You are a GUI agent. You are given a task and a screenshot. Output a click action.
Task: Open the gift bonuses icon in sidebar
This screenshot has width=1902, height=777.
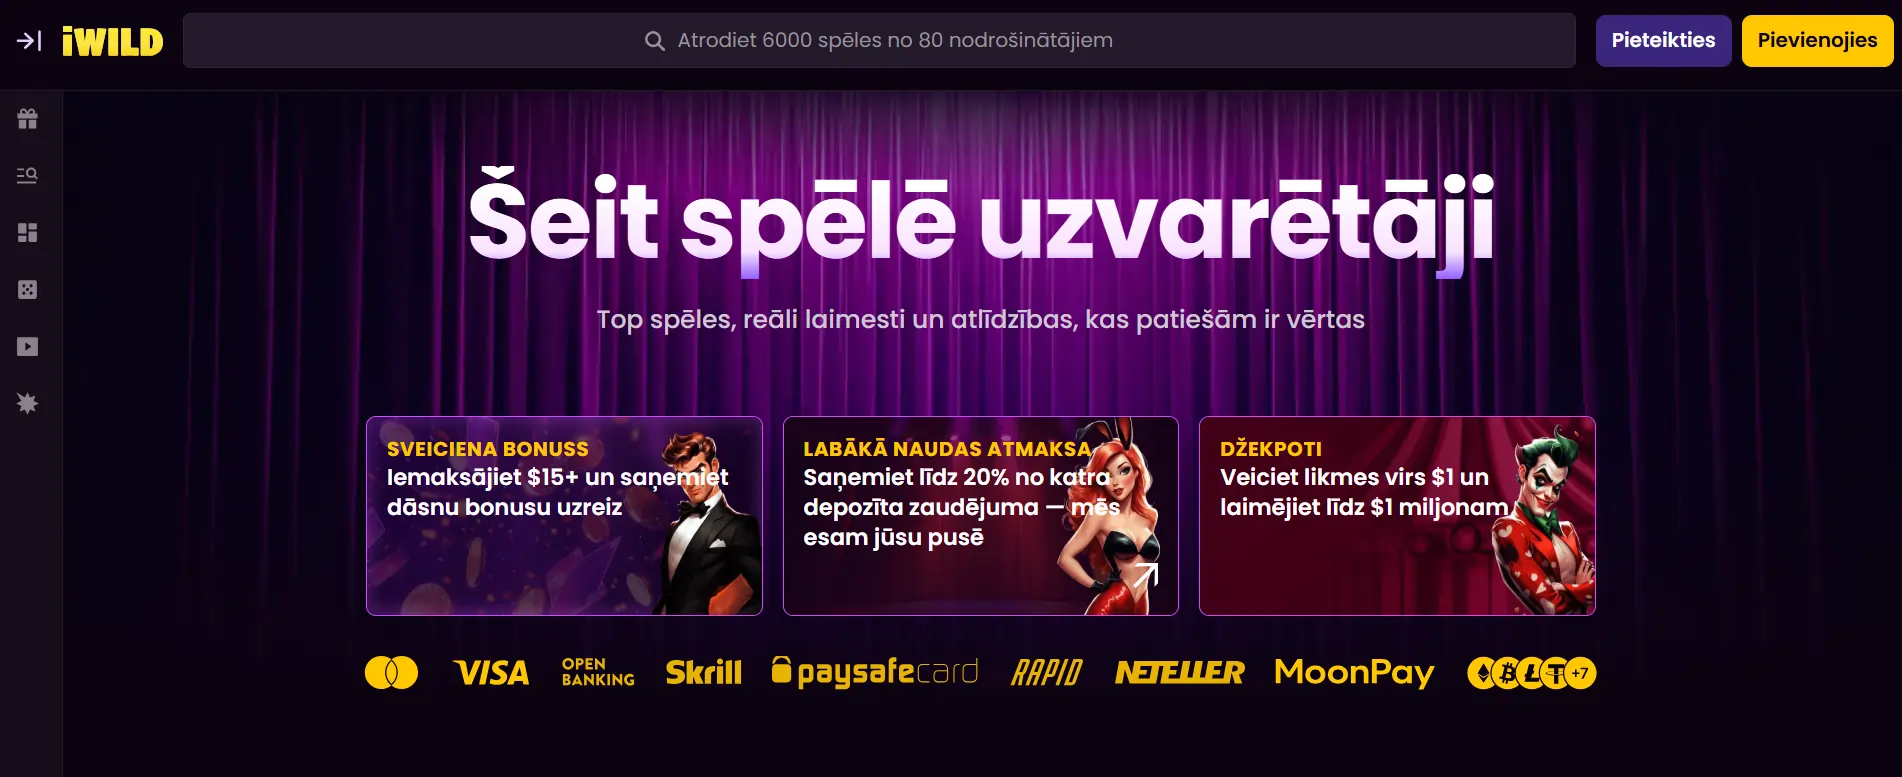point(28,119)
